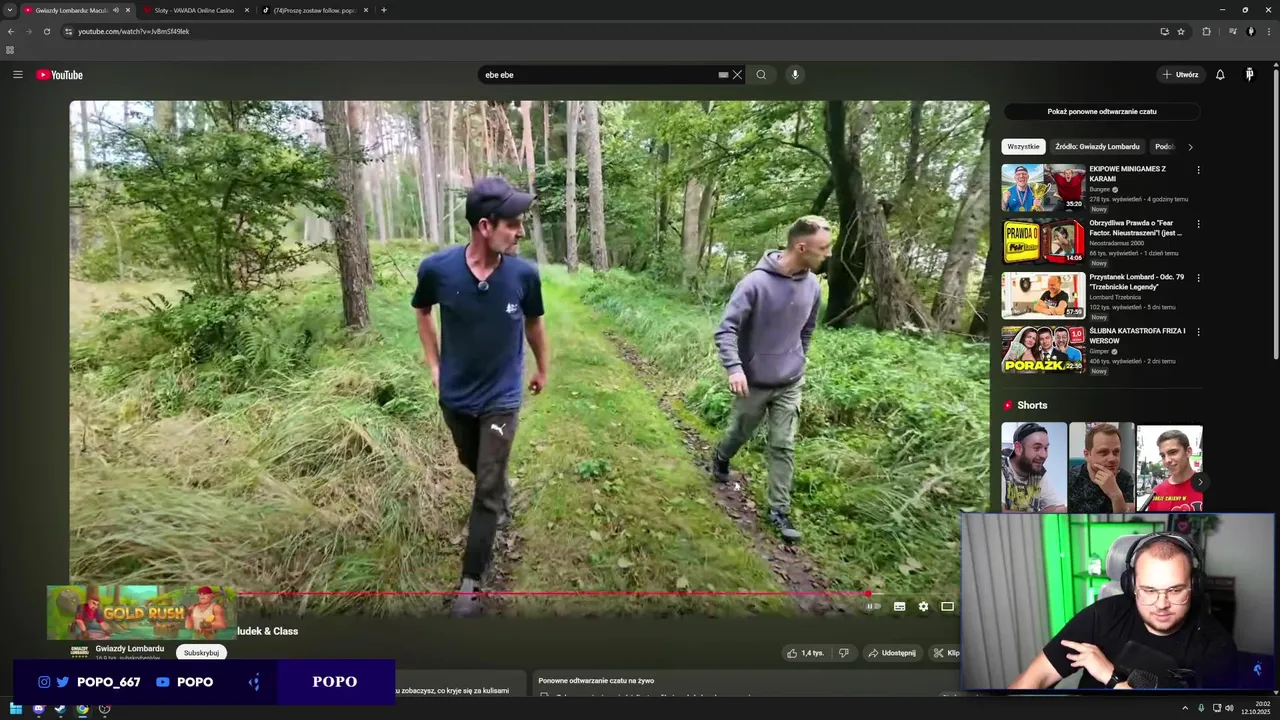Select the partially visible Podobne chip
1280x720 pixels.
1164,147
